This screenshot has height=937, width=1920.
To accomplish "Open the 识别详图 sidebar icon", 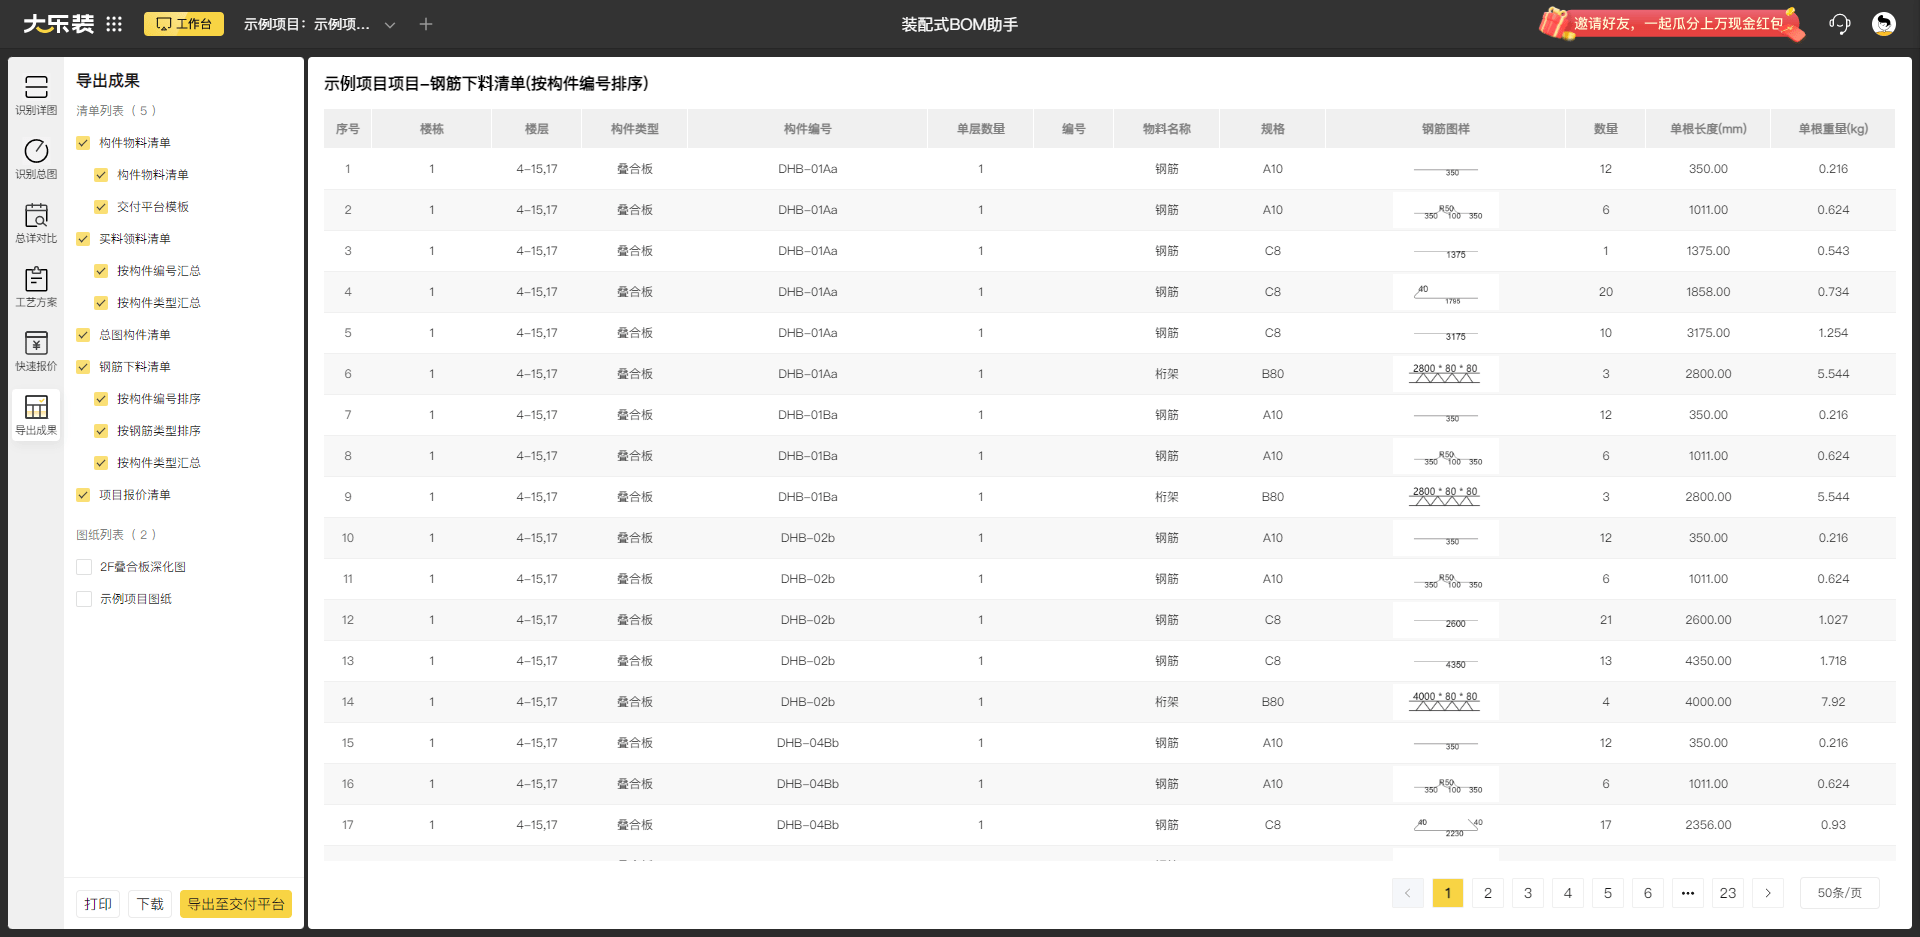I will 36,95.
